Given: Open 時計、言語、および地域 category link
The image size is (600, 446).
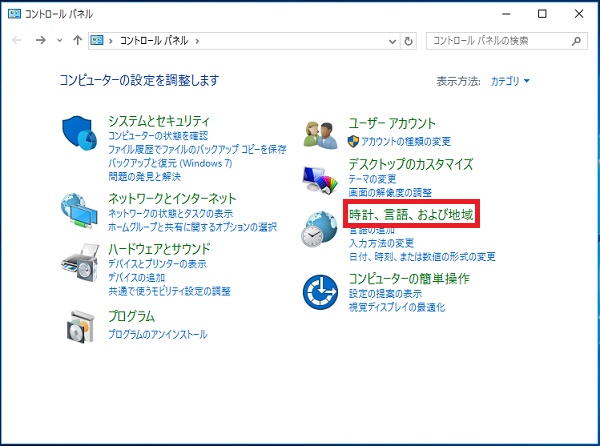Looking at the screenshot, I should point(411,214).
